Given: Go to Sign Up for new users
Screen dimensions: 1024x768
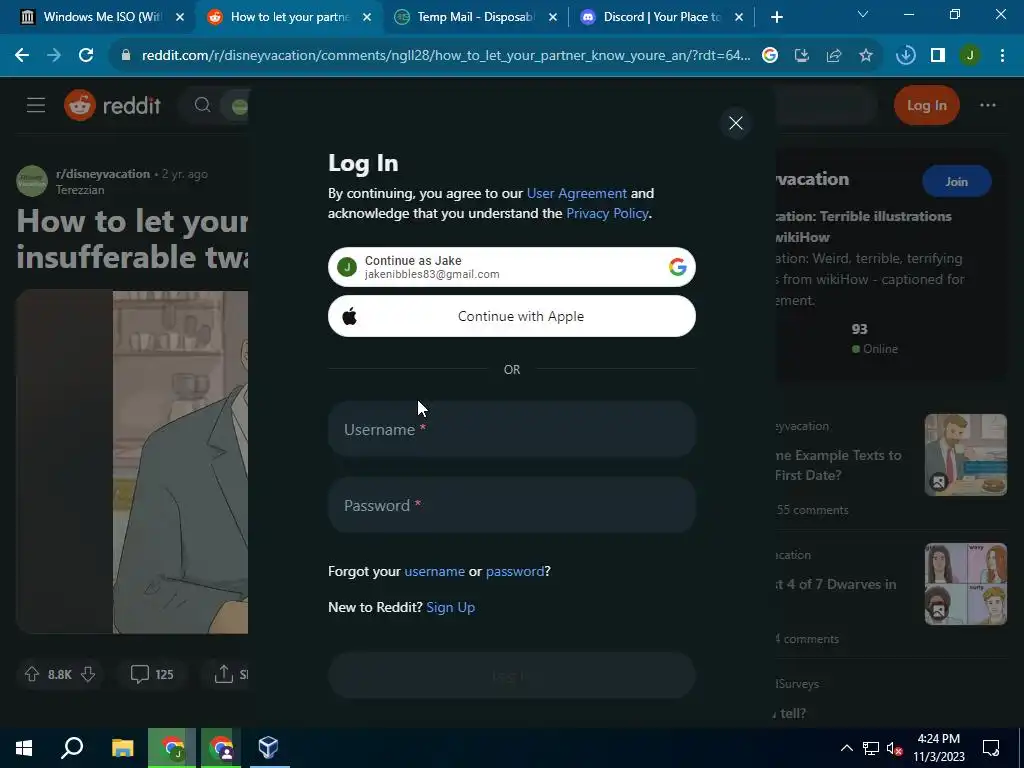Looking at the screenshot, I should coord(451,607).
